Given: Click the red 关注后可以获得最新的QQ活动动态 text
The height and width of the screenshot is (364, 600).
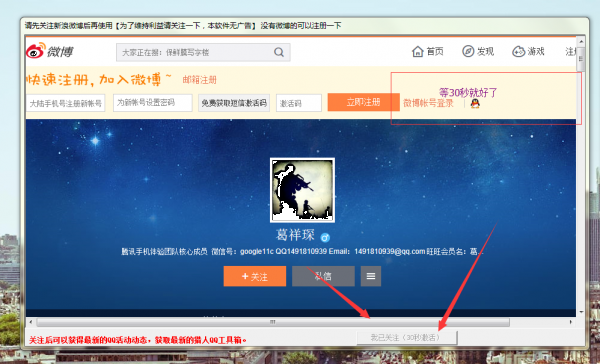Looking at the screenshot, I should 138,340.
